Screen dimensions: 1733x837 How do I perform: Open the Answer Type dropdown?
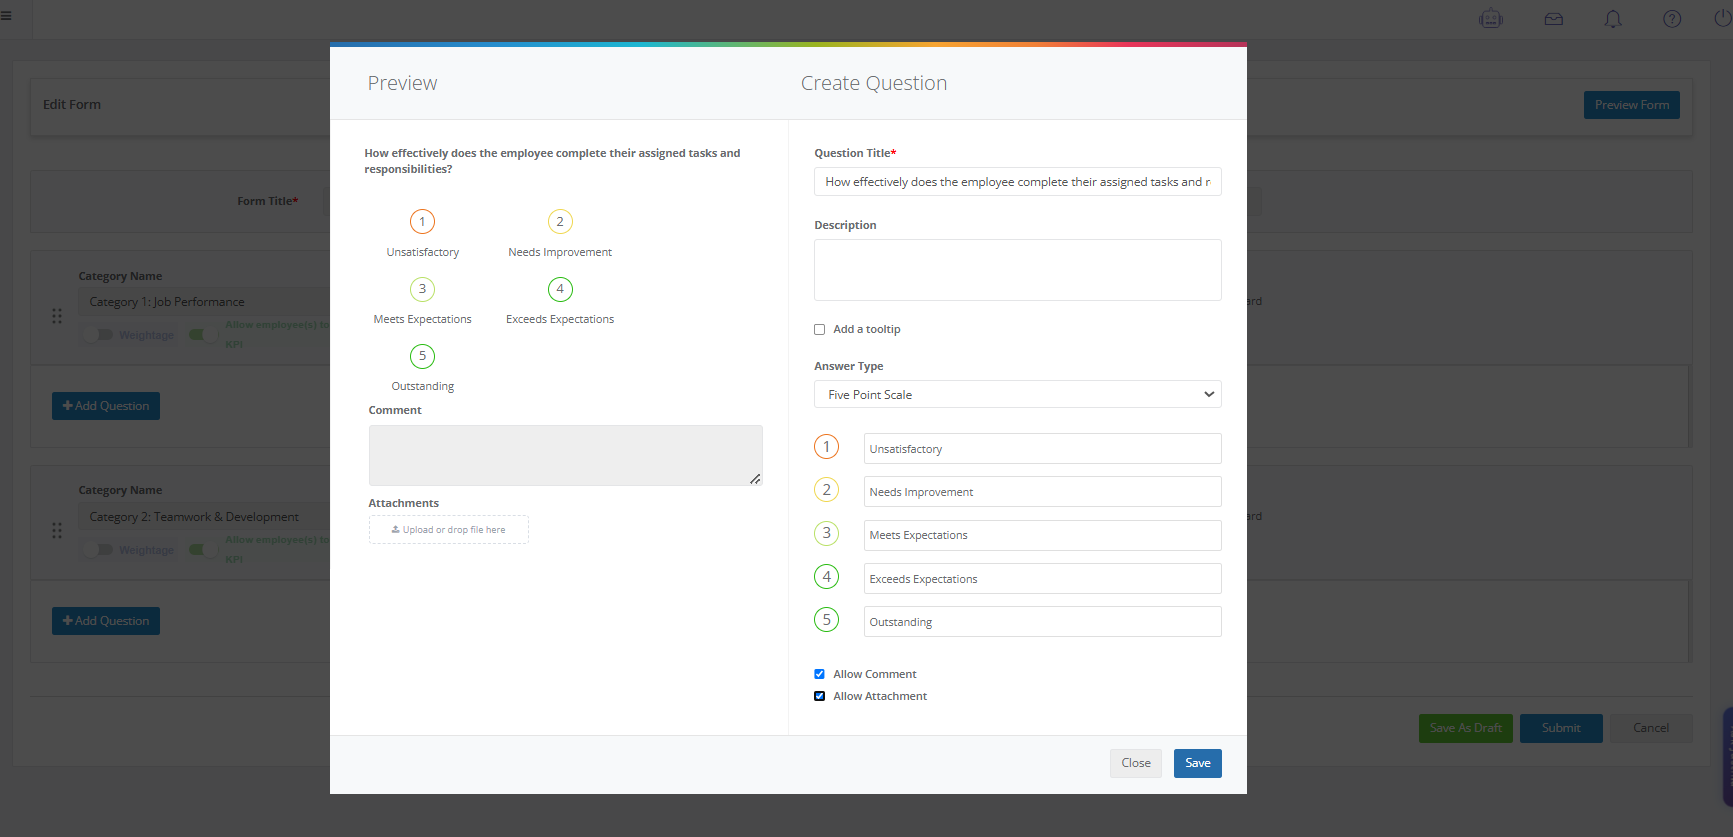tap(1017, 394)
